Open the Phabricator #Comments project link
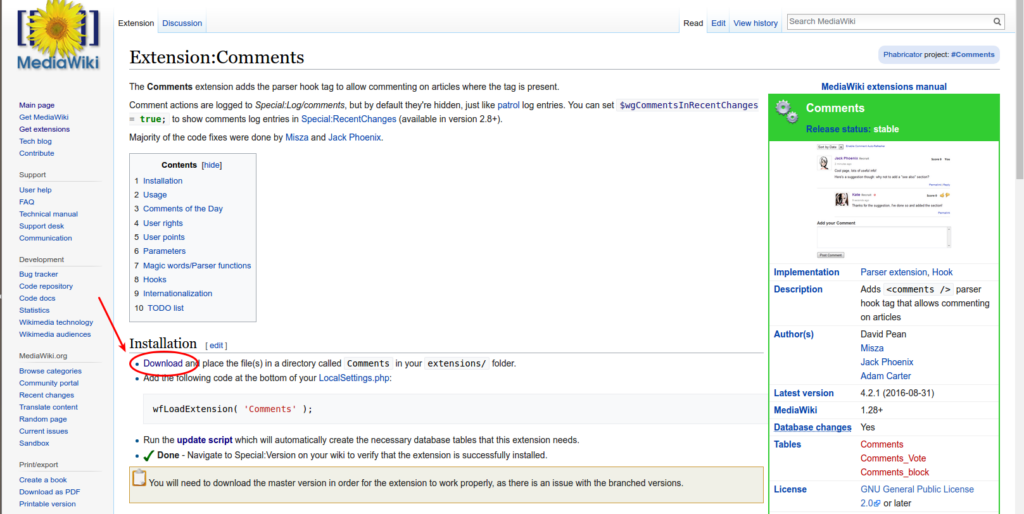The image size is (1024, 514). tap(972, 55)
